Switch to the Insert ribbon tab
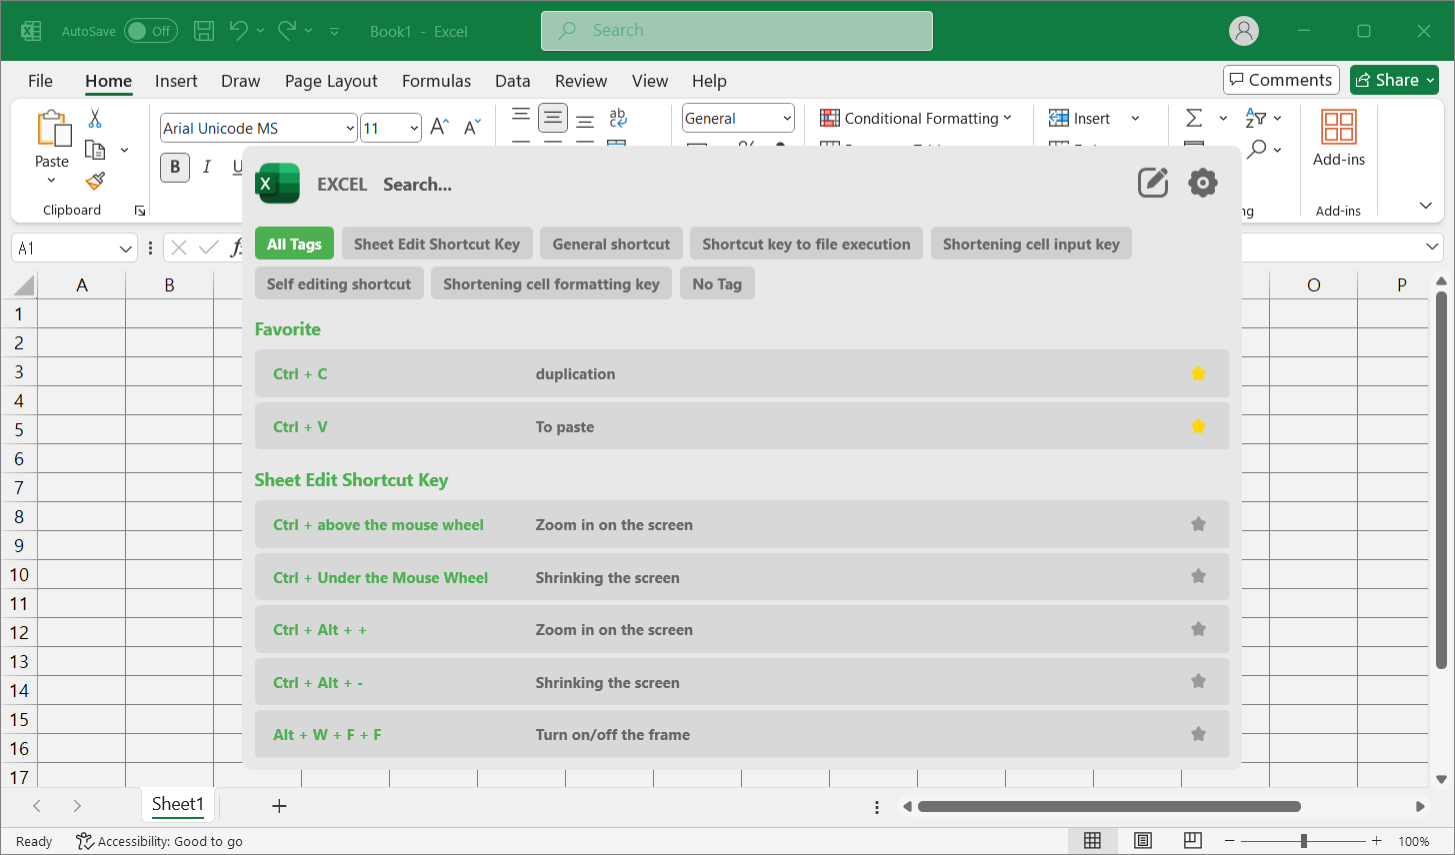The image size is (1455, 855). point(176,81)
